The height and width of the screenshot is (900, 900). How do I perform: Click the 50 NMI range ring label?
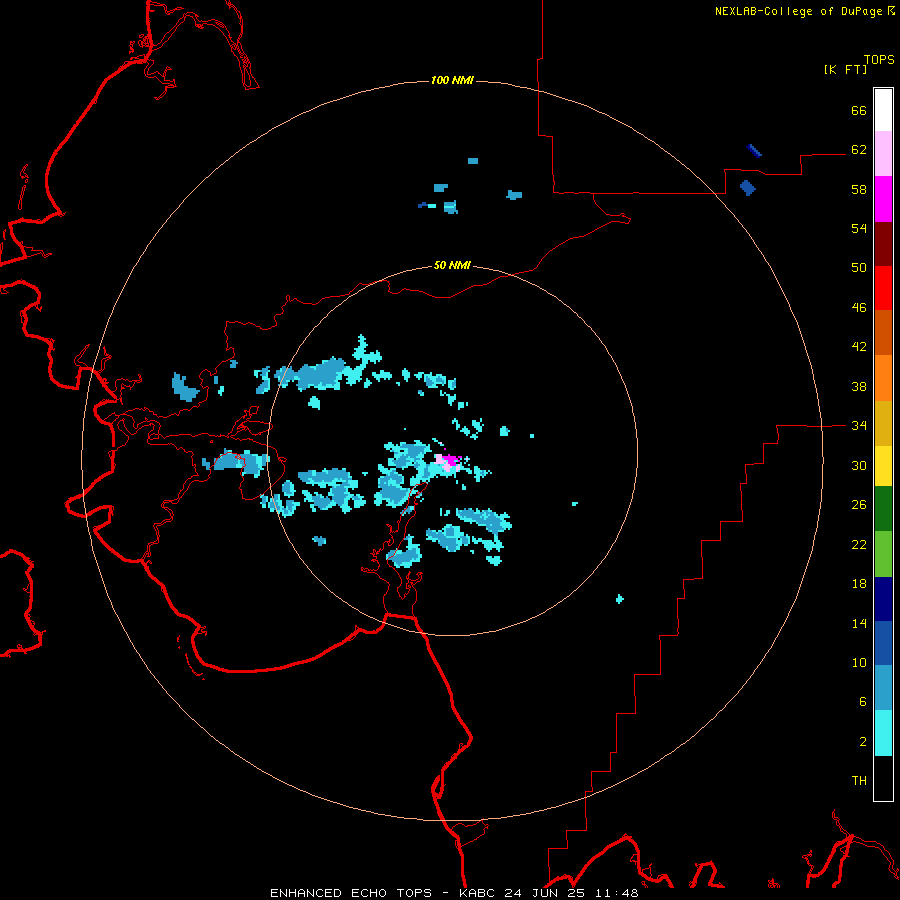[x=452, y=265]
